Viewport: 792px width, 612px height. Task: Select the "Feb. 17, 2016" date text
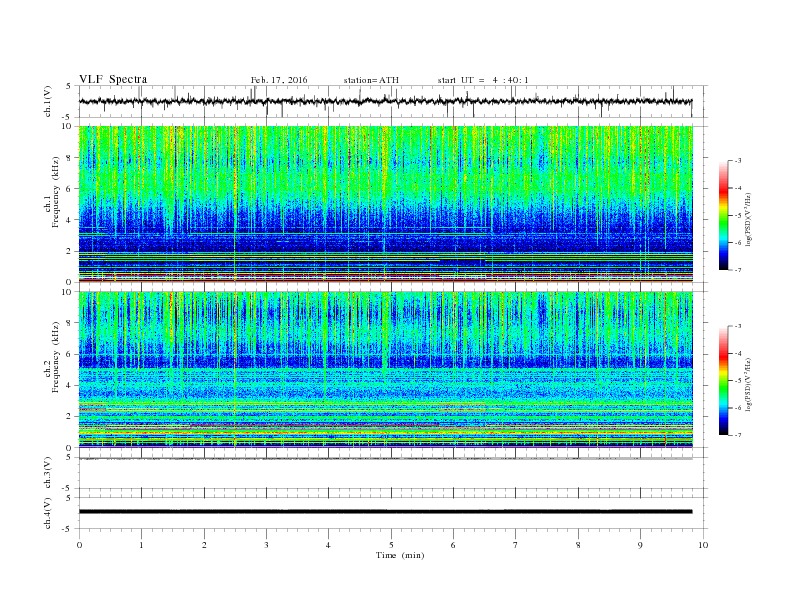279,80
